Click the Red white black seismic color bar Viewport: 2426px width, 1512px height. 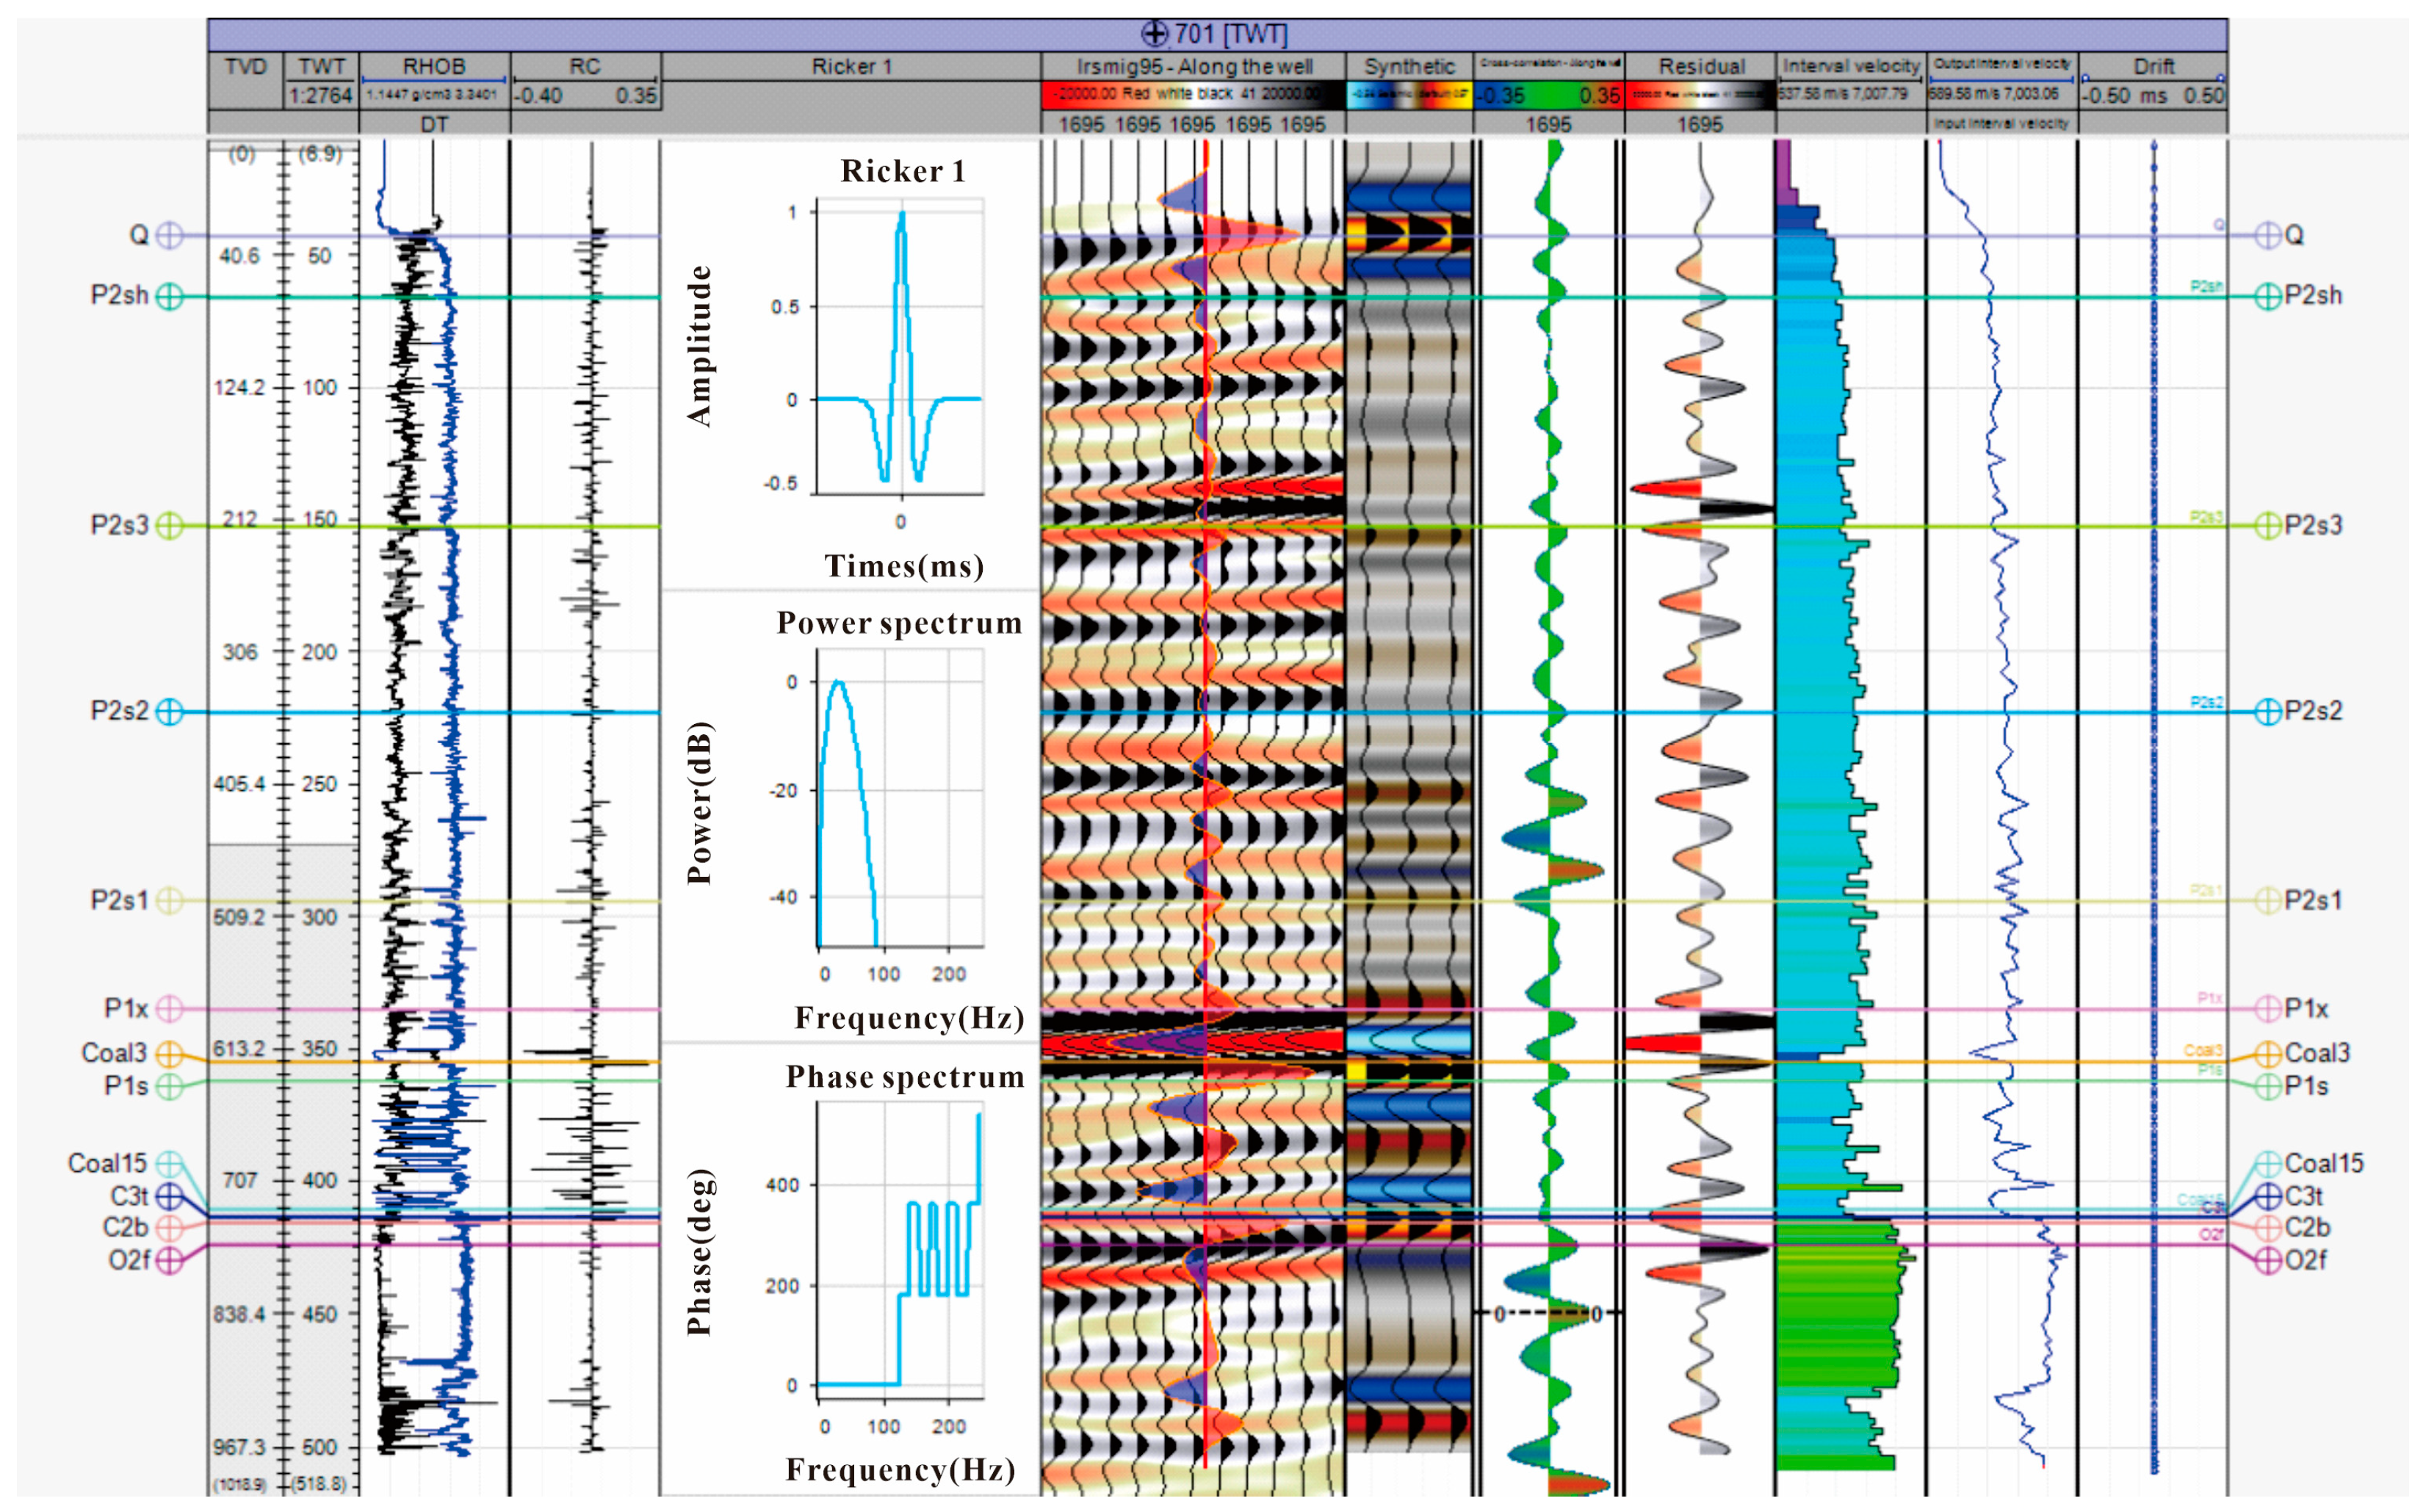click(1192, 95)
